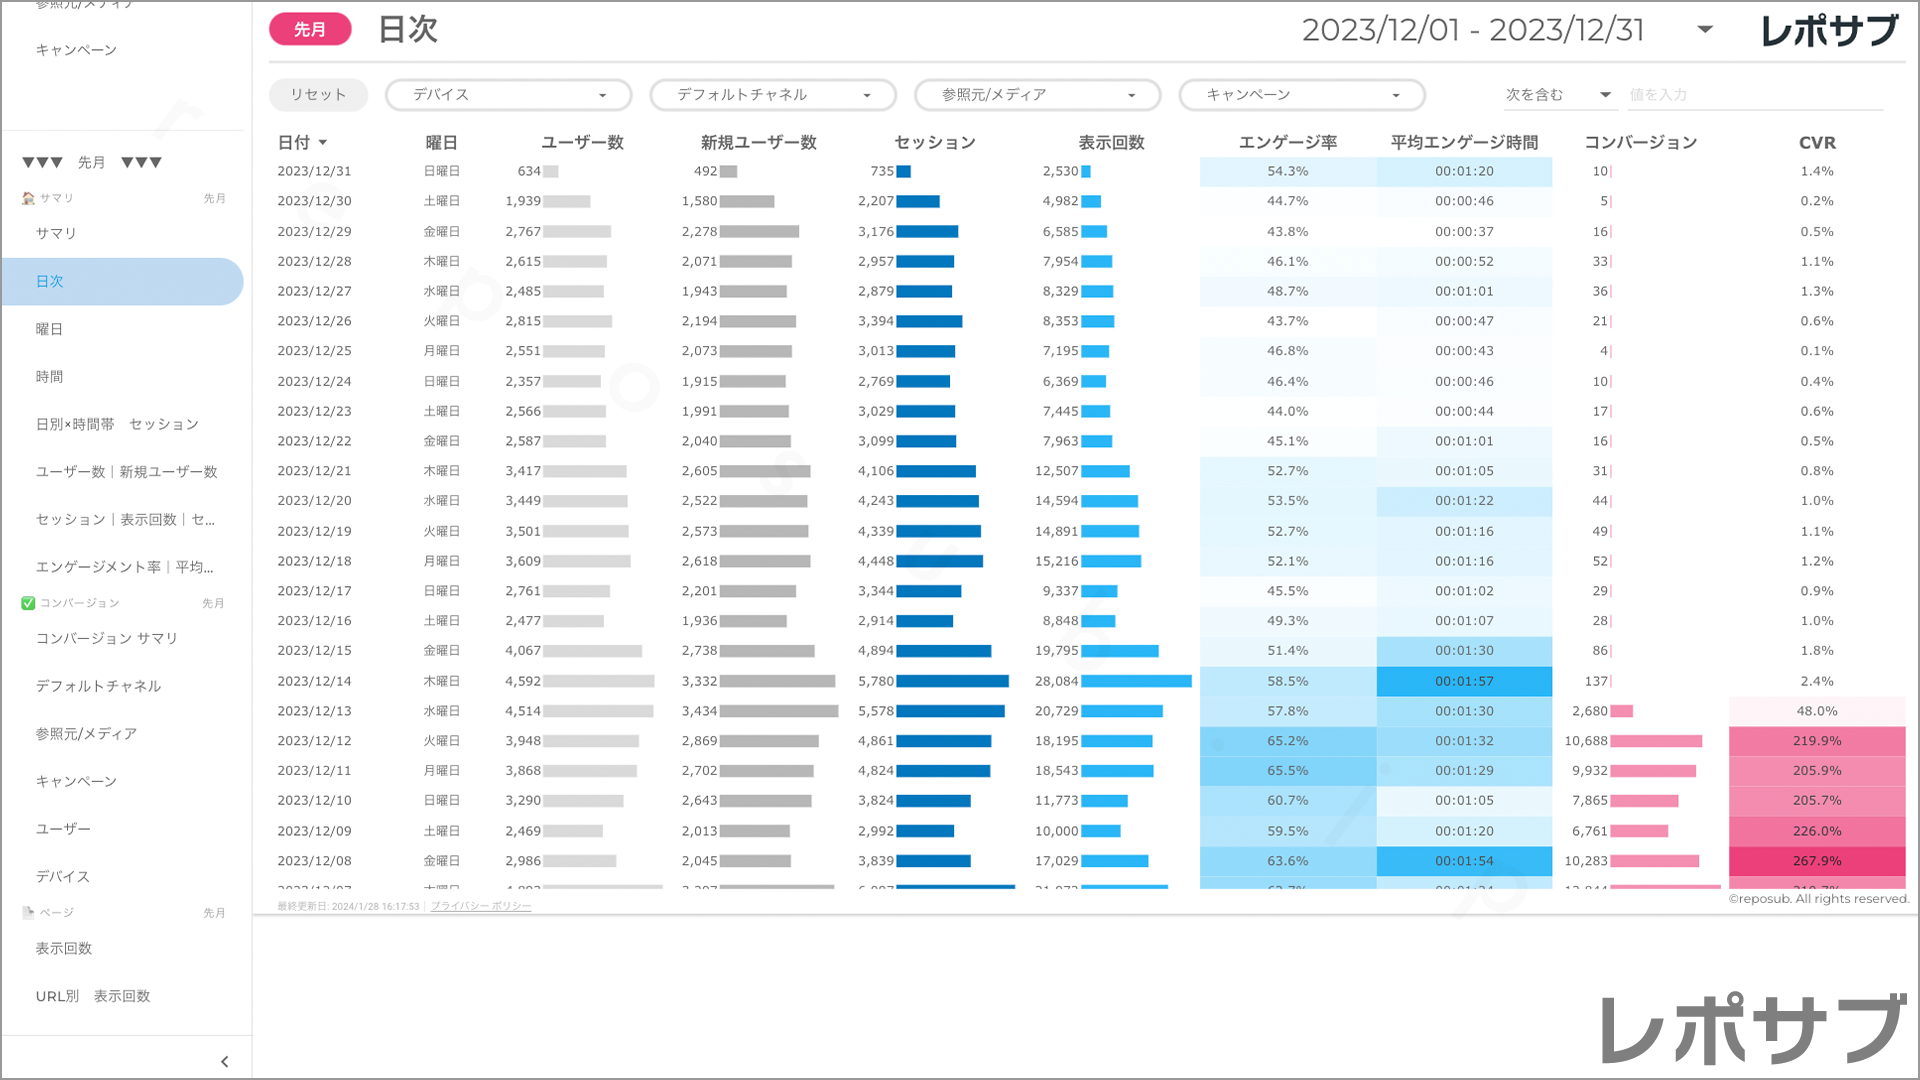Expand the デバイス filter dropdown
Viewport: 1920px width, 1080px height.
(508, 95)
